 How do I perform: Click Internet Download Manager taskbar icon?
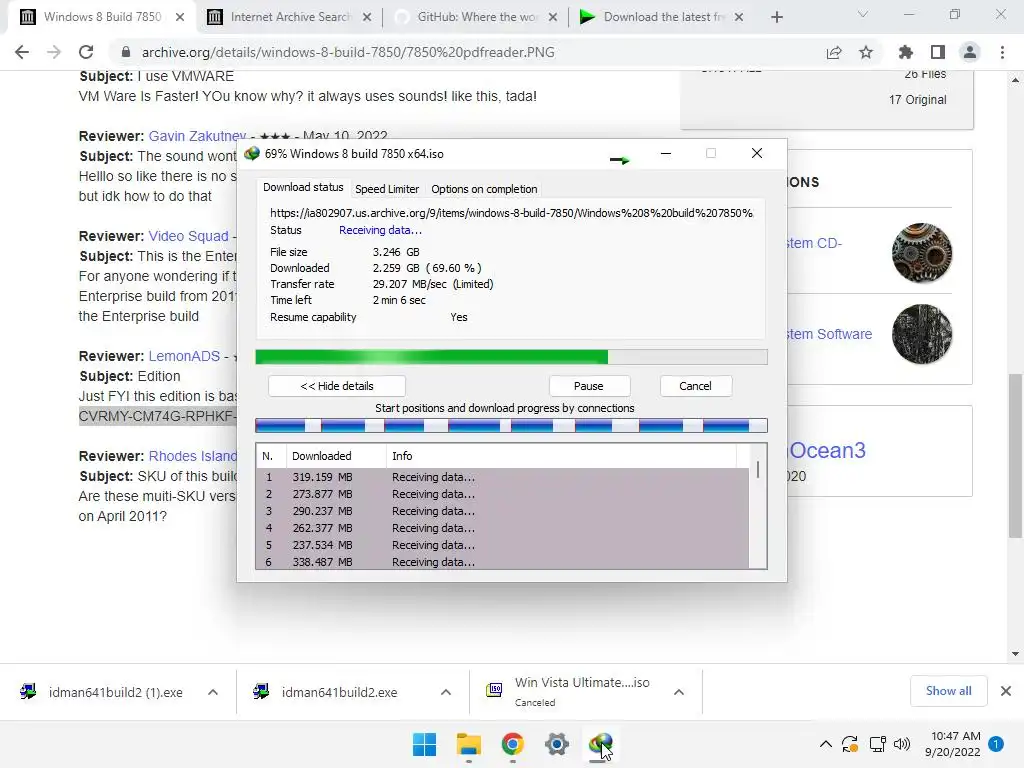pos(601,744)
